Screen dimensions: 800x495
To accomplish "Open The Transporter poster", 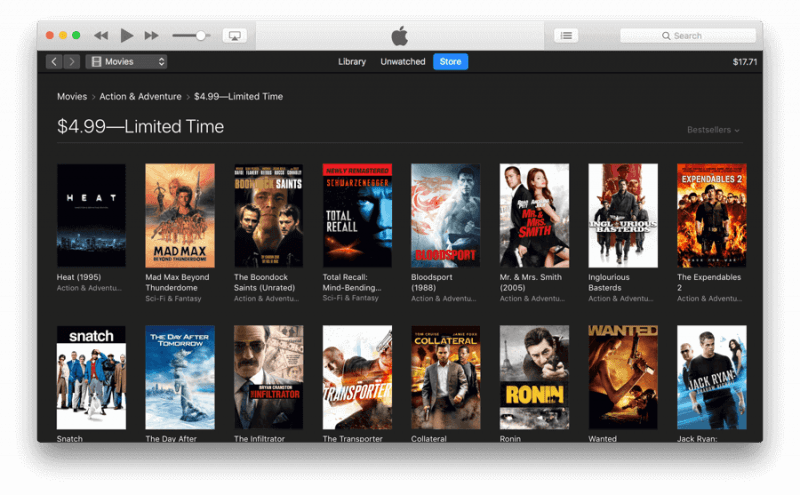I will 357,378.
